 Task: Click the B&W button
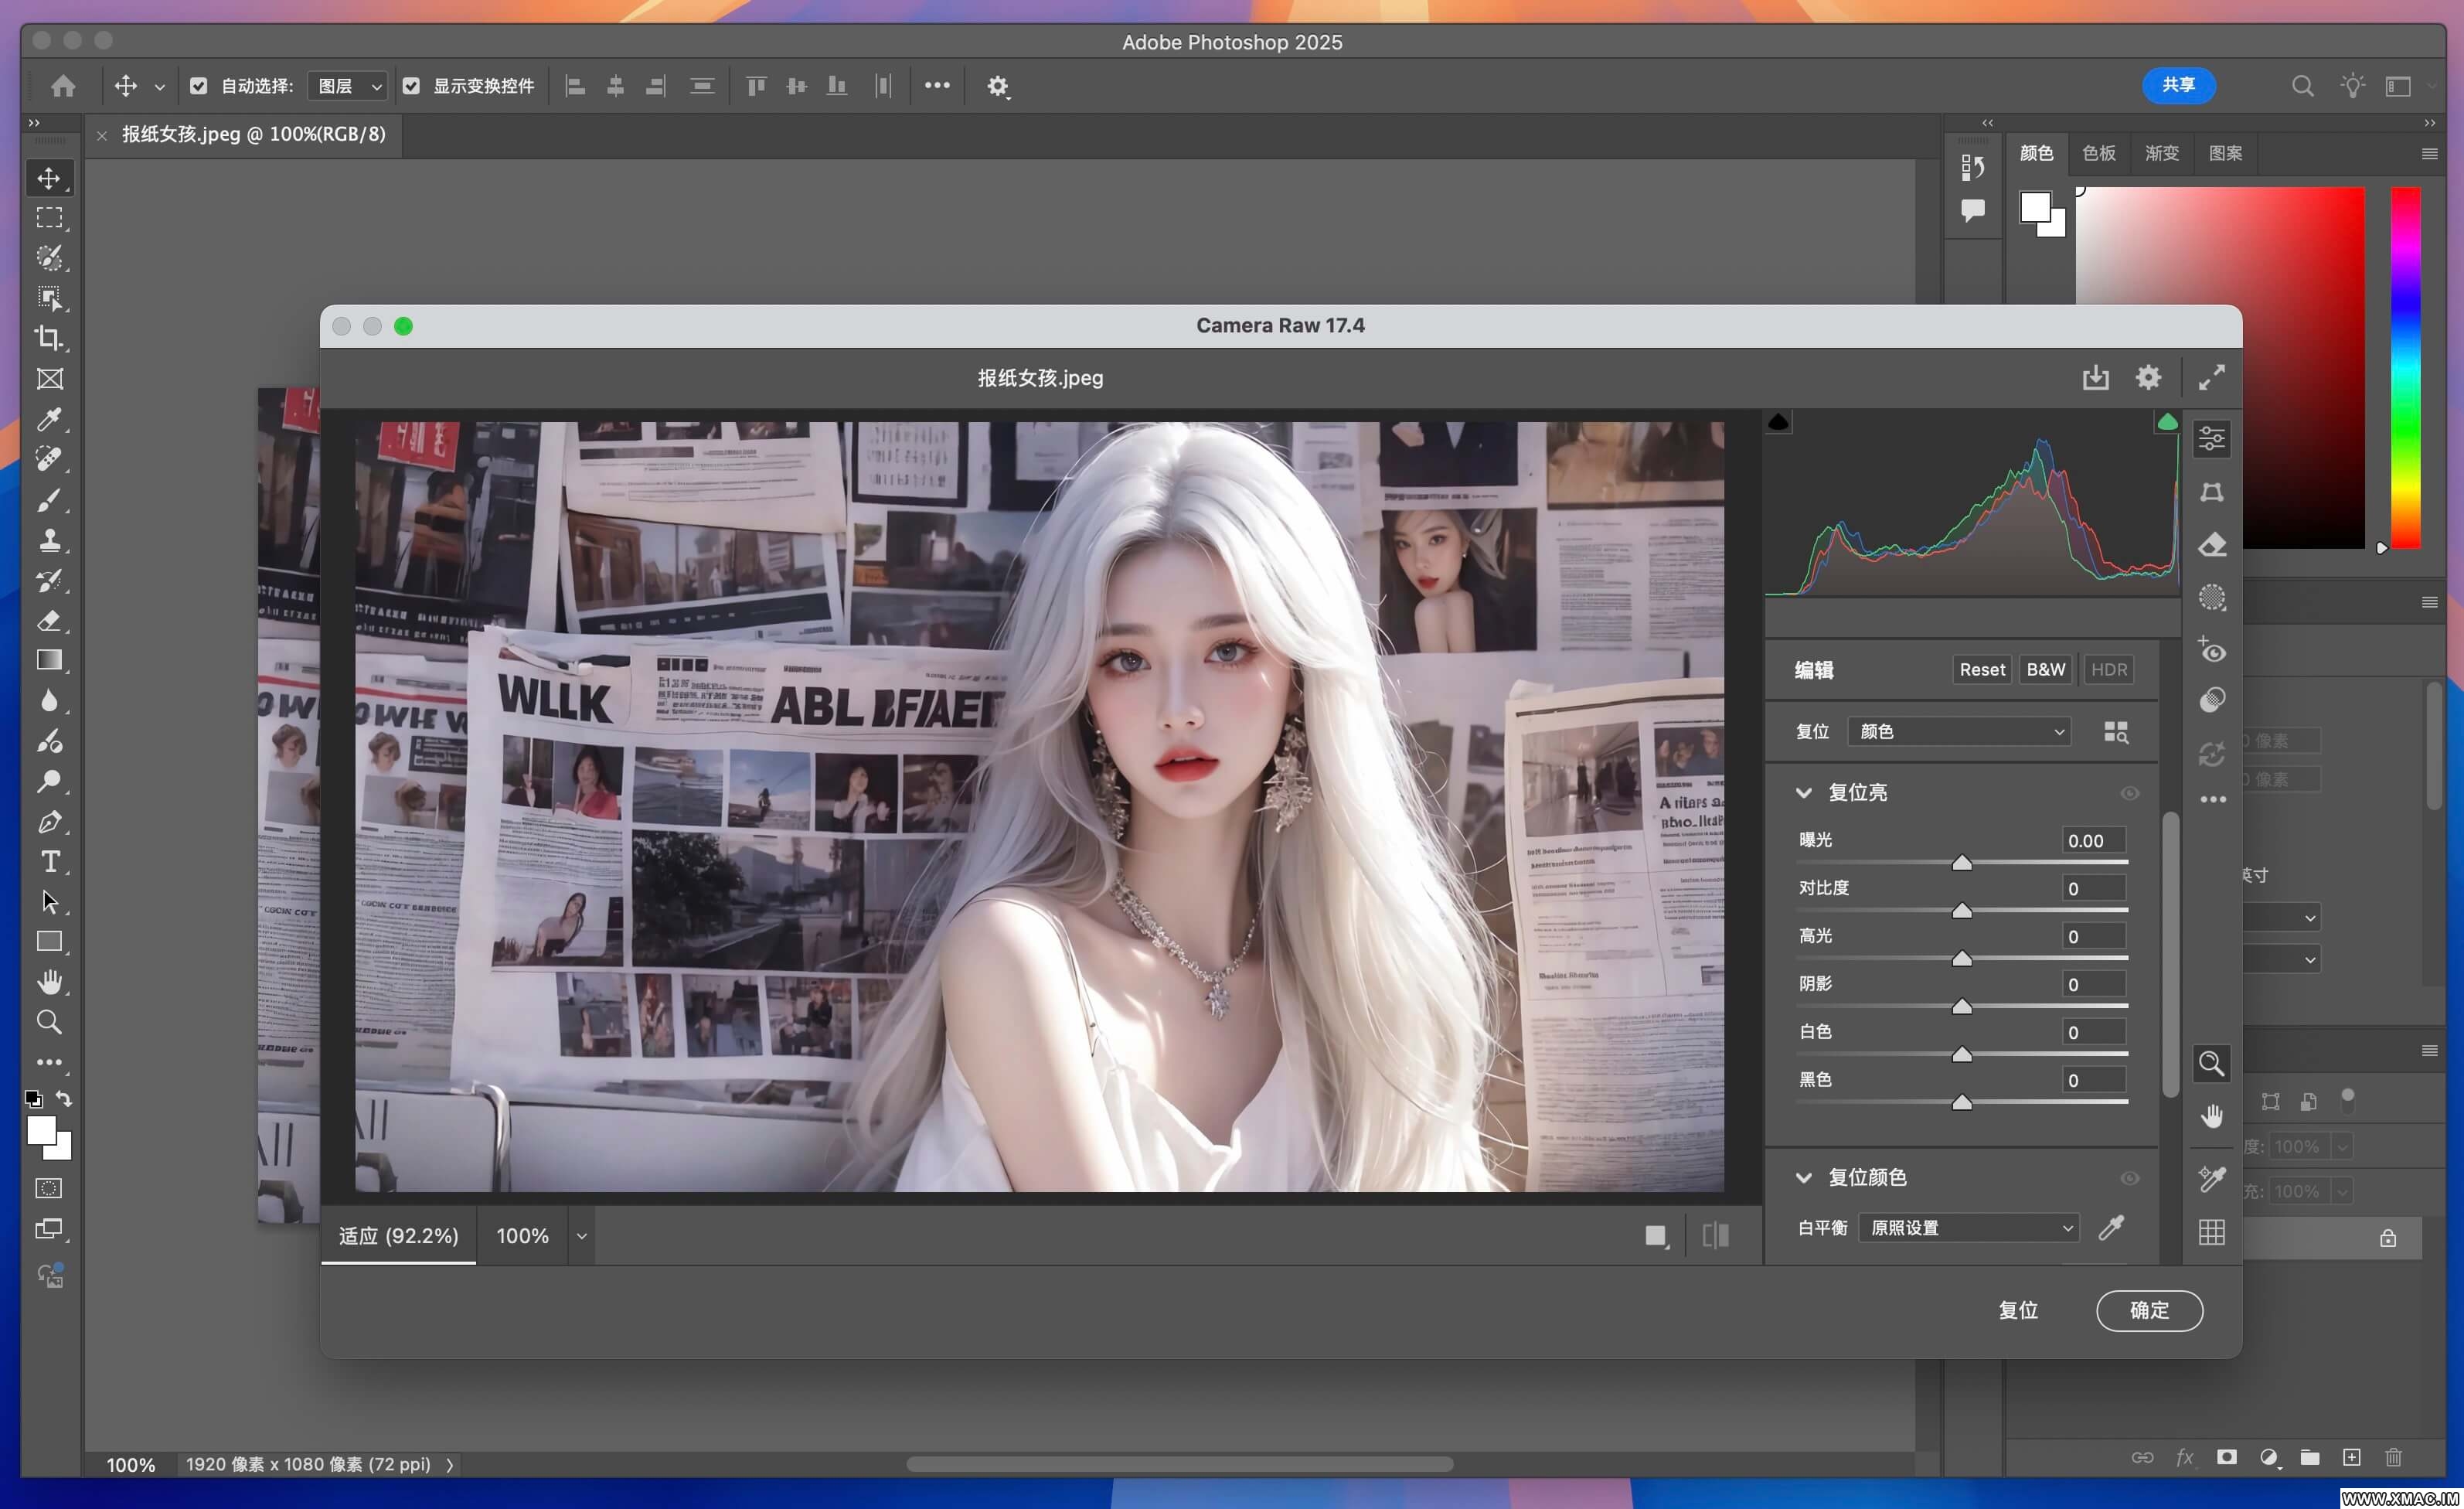tap(2045, 670)
